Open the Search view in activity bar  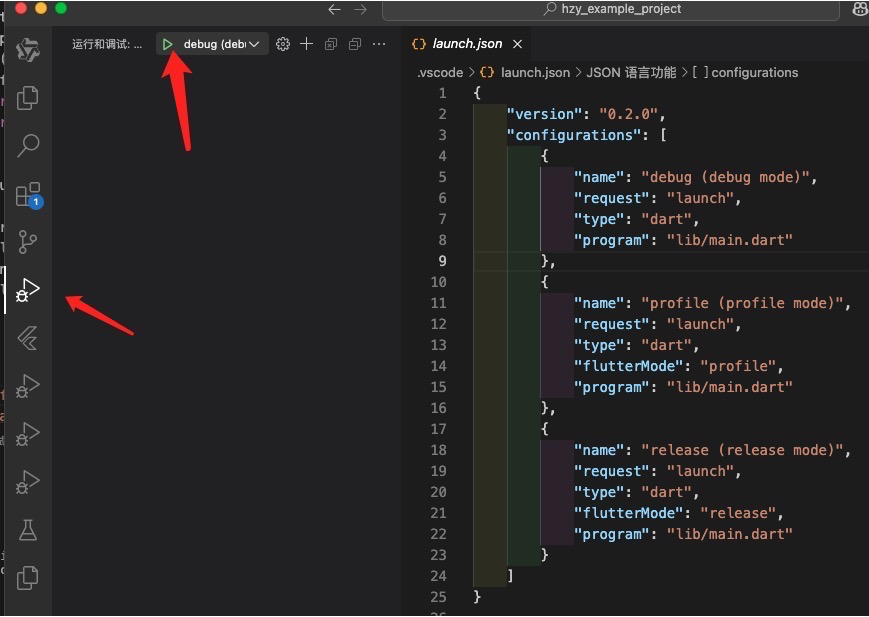28,146
